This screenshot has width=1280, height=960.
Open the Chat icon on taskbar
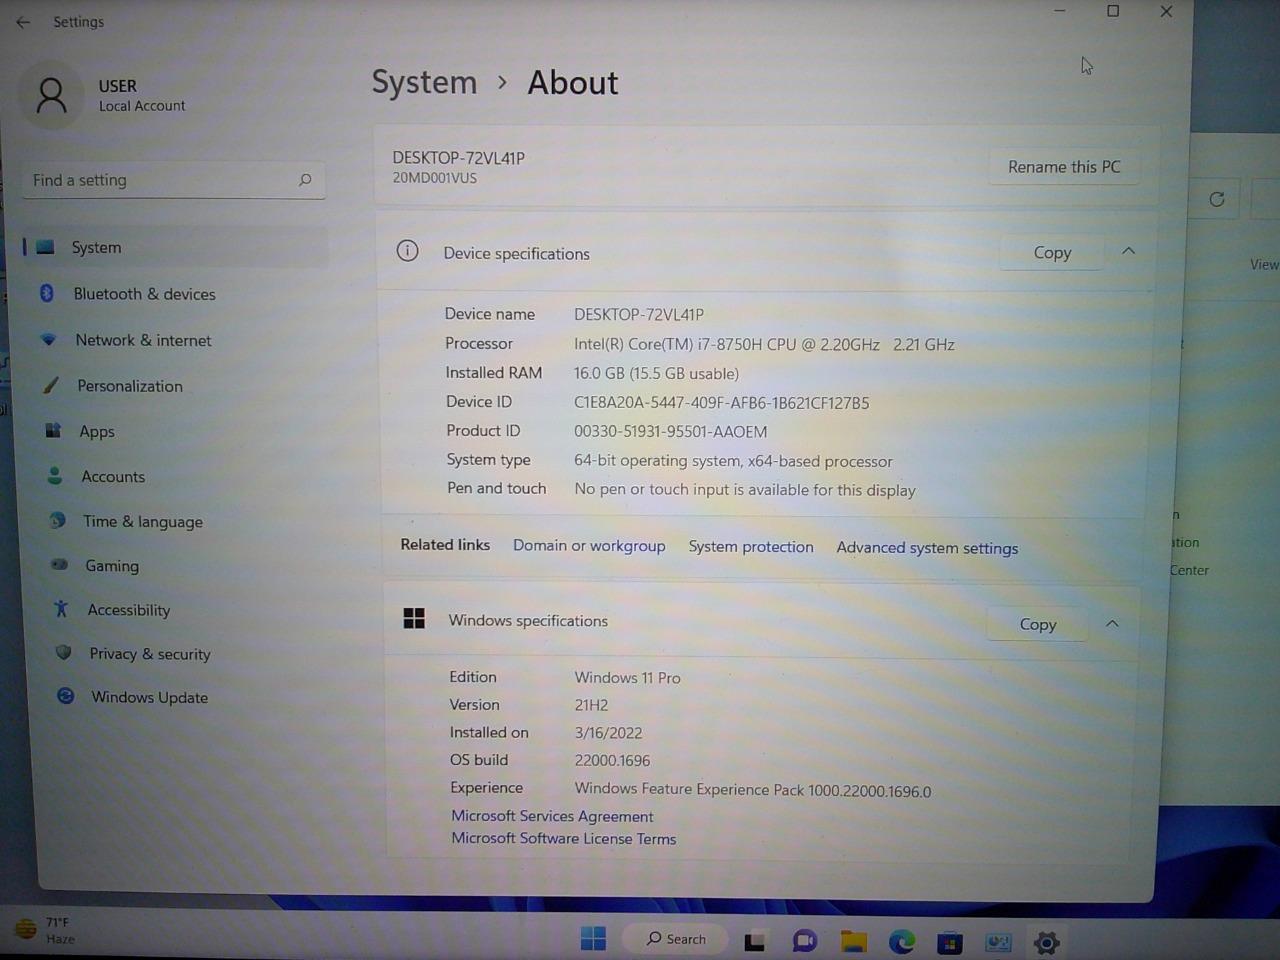click(x=804, y=941)
